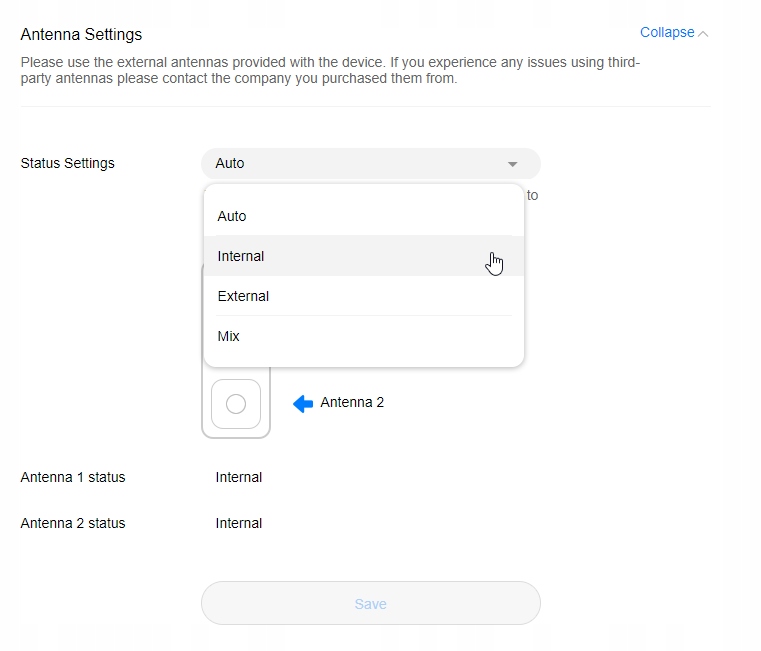Click the external antennas description text
761x651 pixels.
pyautogui.click(x=330, y=70)
